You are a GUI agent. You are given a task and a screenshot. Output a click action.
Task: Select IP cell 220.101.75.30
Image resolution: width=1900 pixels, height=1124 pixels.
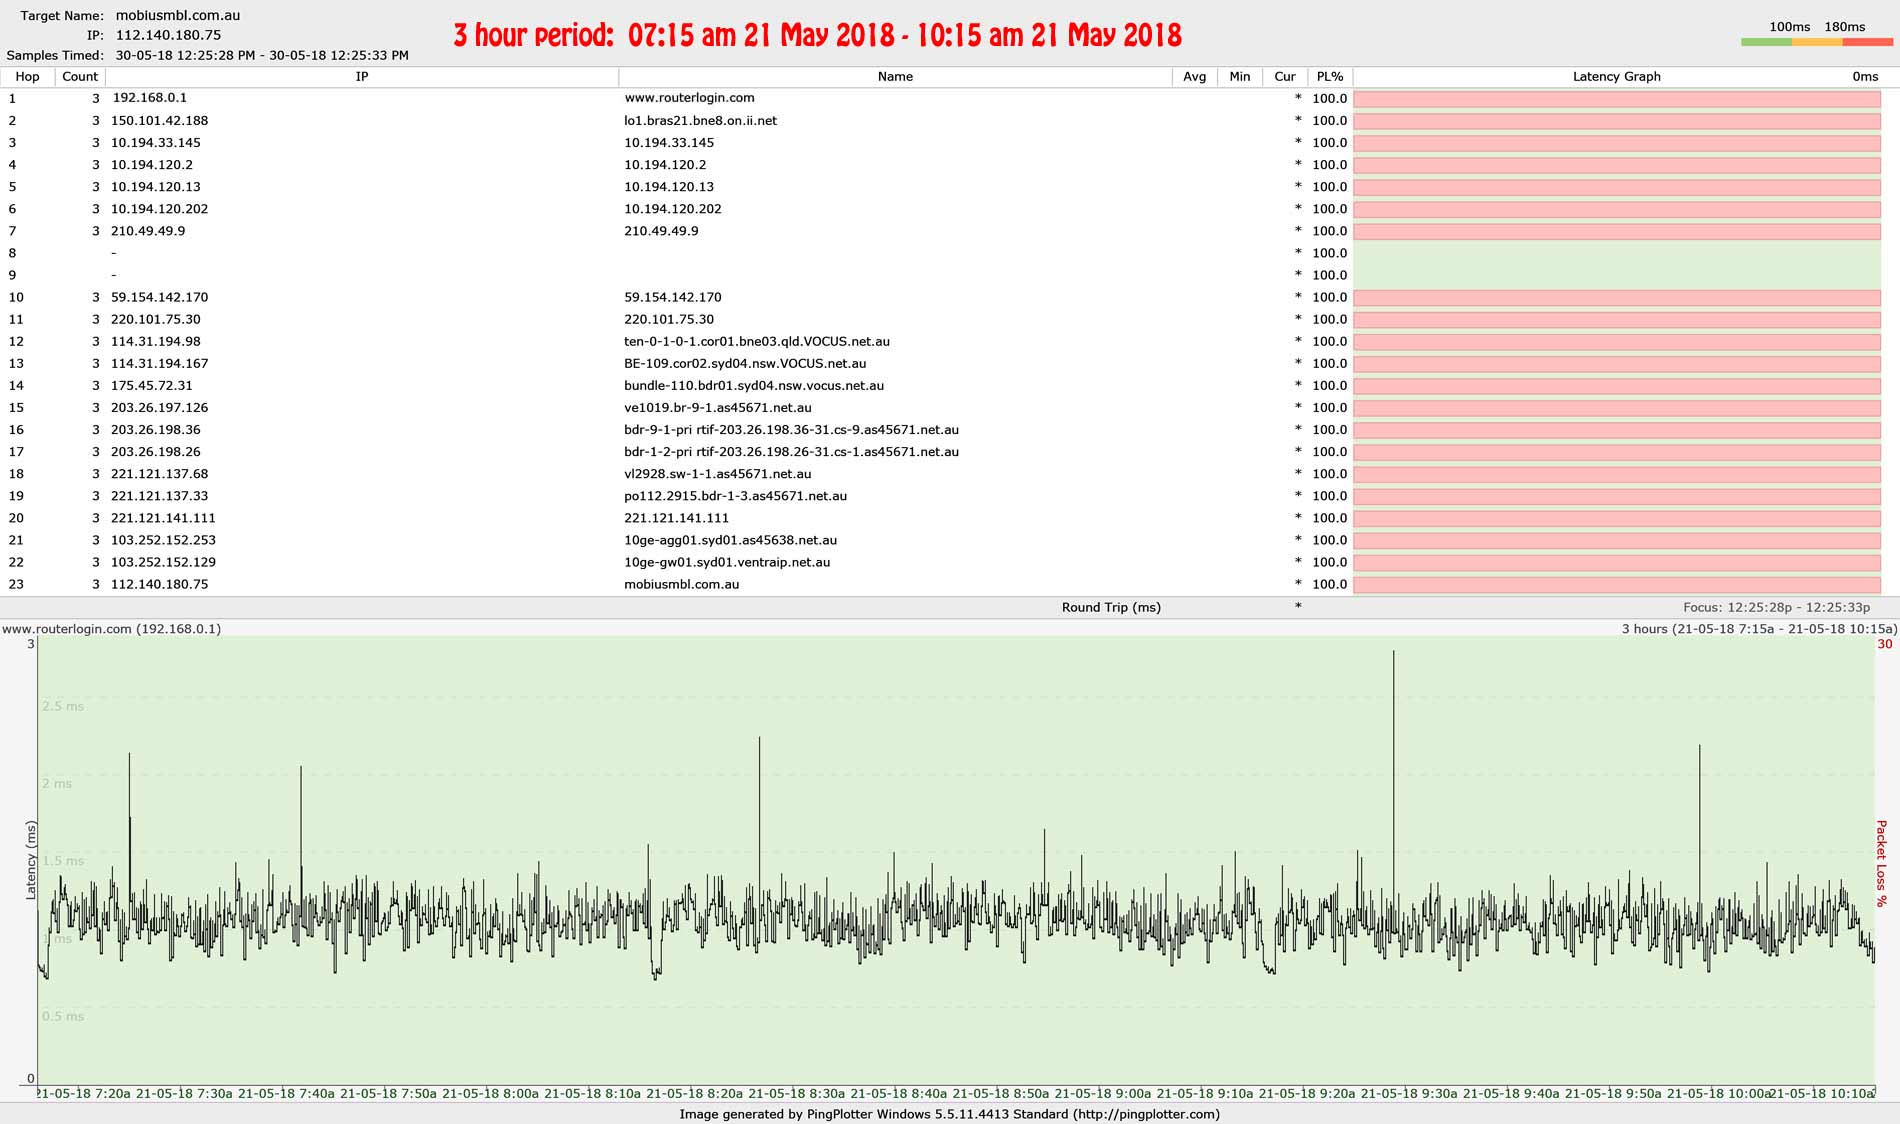(156, 319)
